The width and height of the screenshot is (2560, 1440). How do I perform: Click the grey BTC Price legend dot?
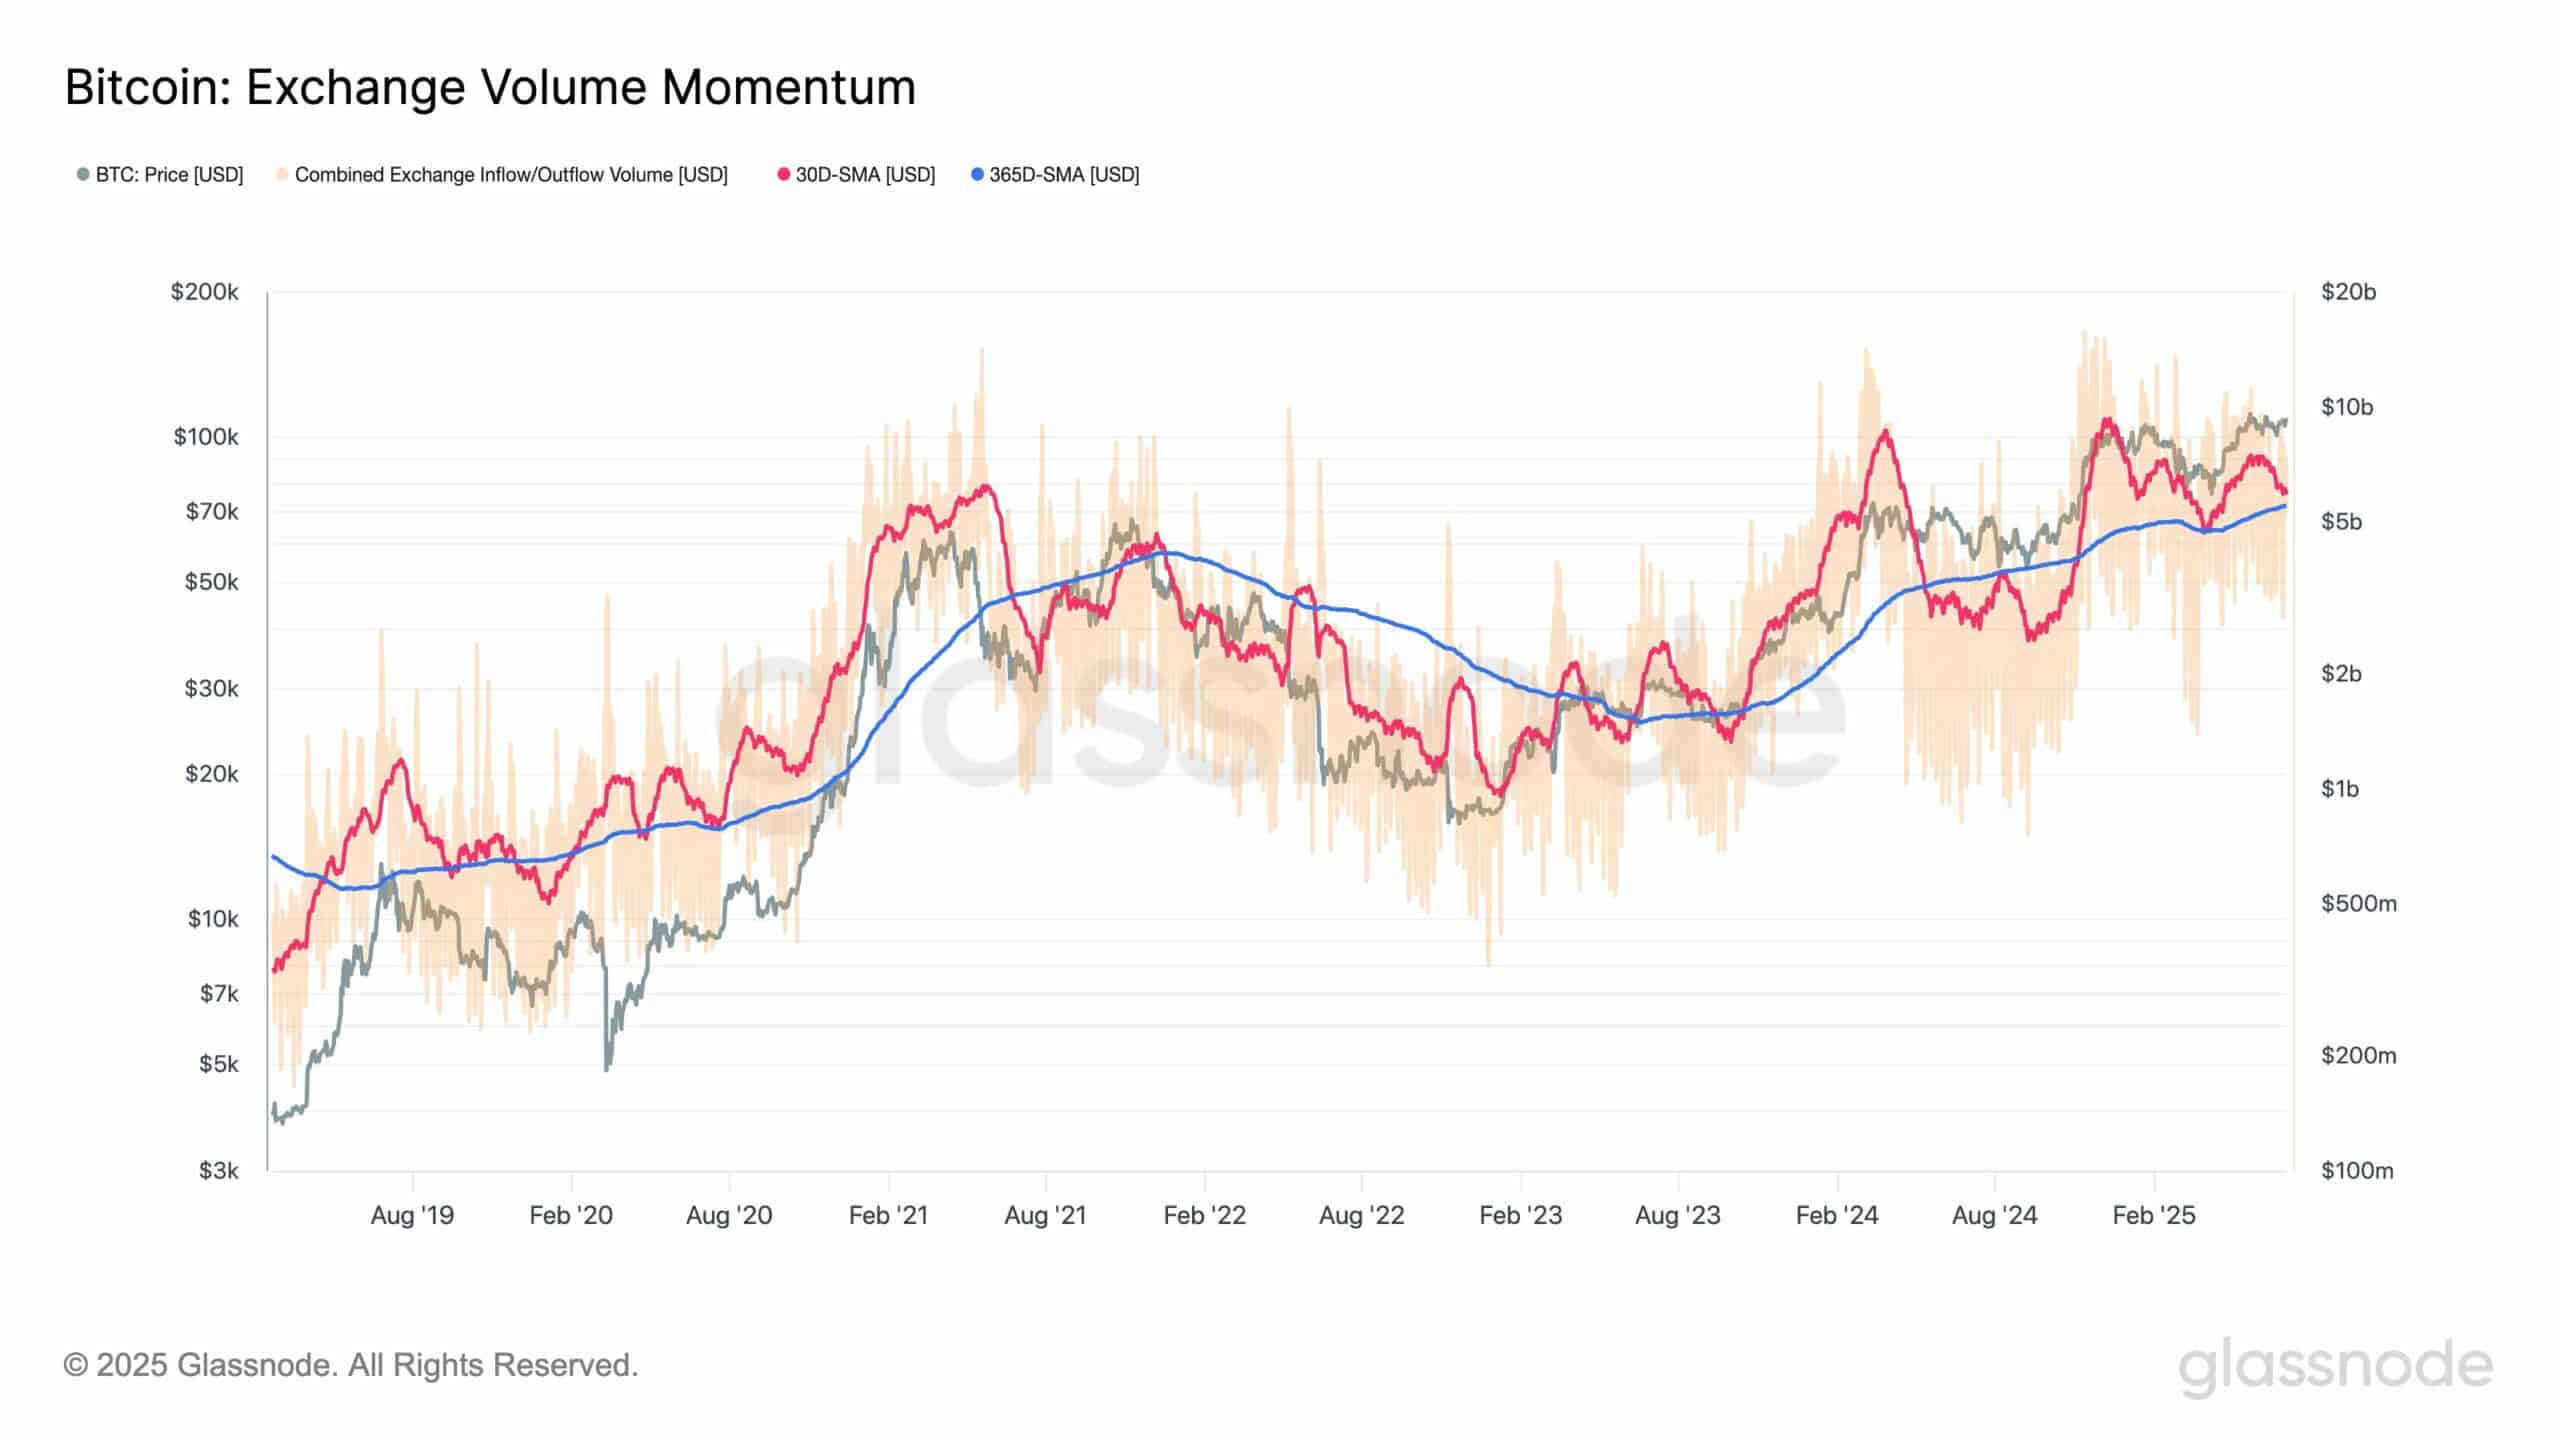tap(83, 175)
